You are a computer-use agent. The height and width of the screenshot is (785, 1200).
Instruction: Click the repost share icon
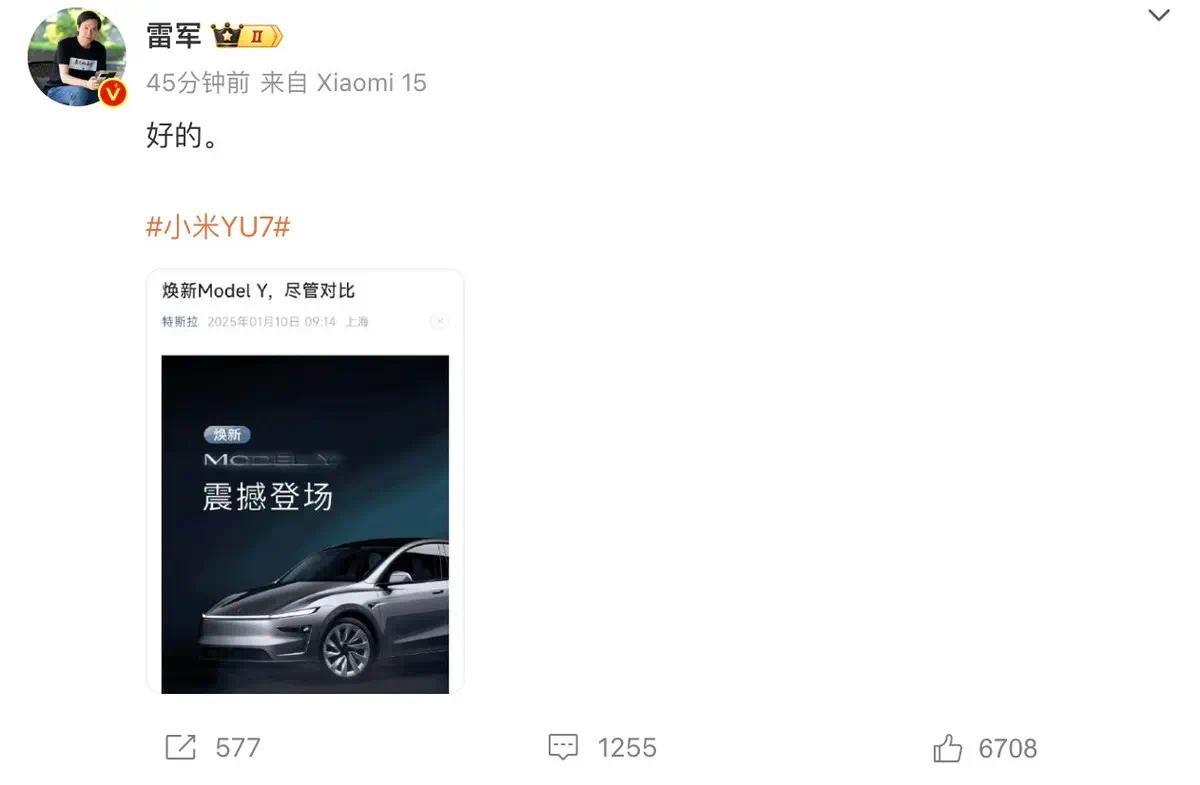click(180, 747)
